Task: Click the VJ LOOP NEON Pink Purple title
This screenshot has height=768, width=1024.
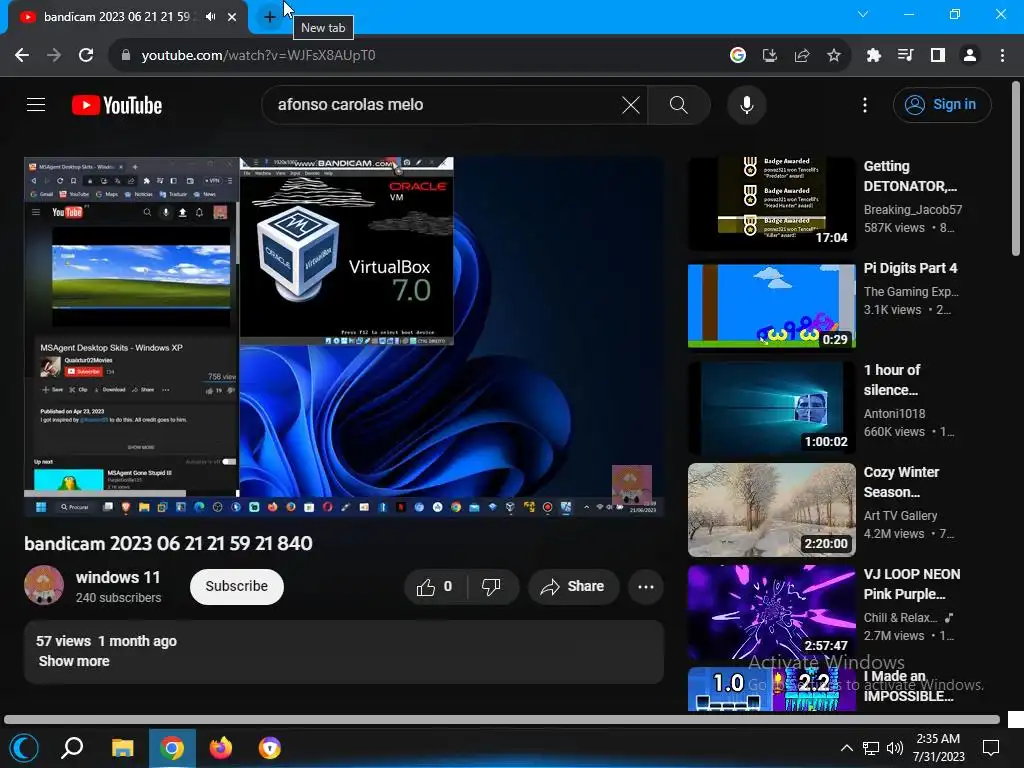Action: tap(912, 584)
